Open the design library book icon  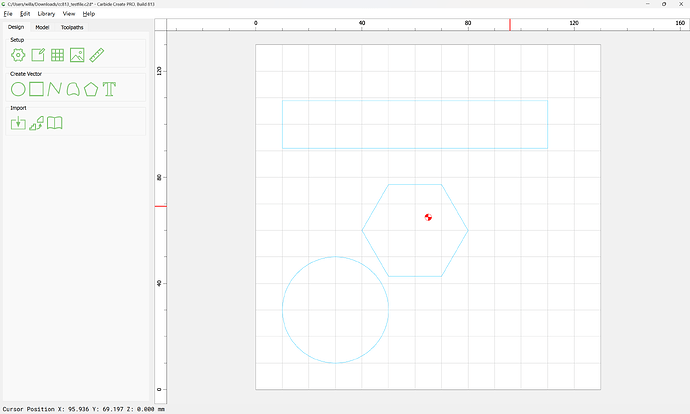[x=55, y=123]
